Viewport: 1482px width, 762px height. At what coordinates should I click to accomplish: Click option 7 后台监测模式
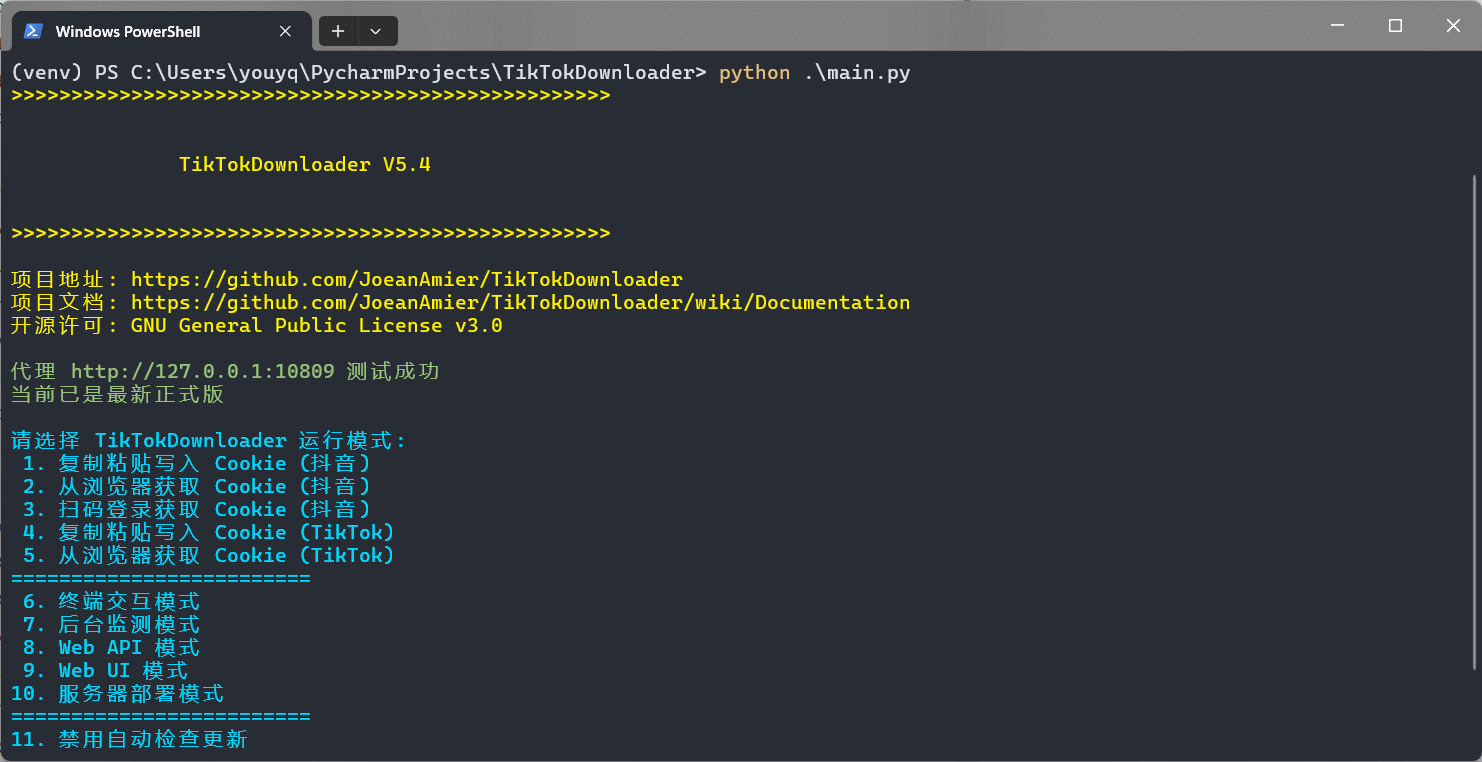pos(111,624)
